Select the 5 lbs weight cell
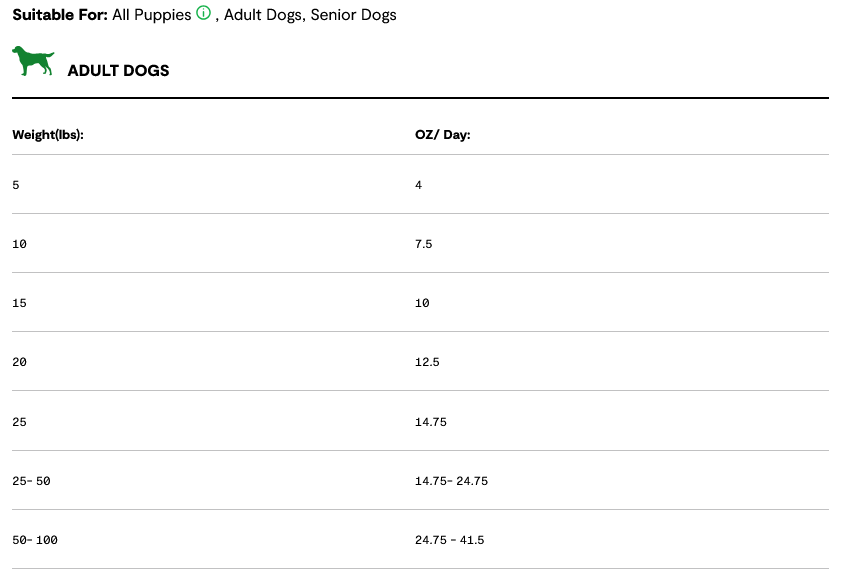This screenshot has height=588, width=851. pyautogui.click(x=15, y=185)
